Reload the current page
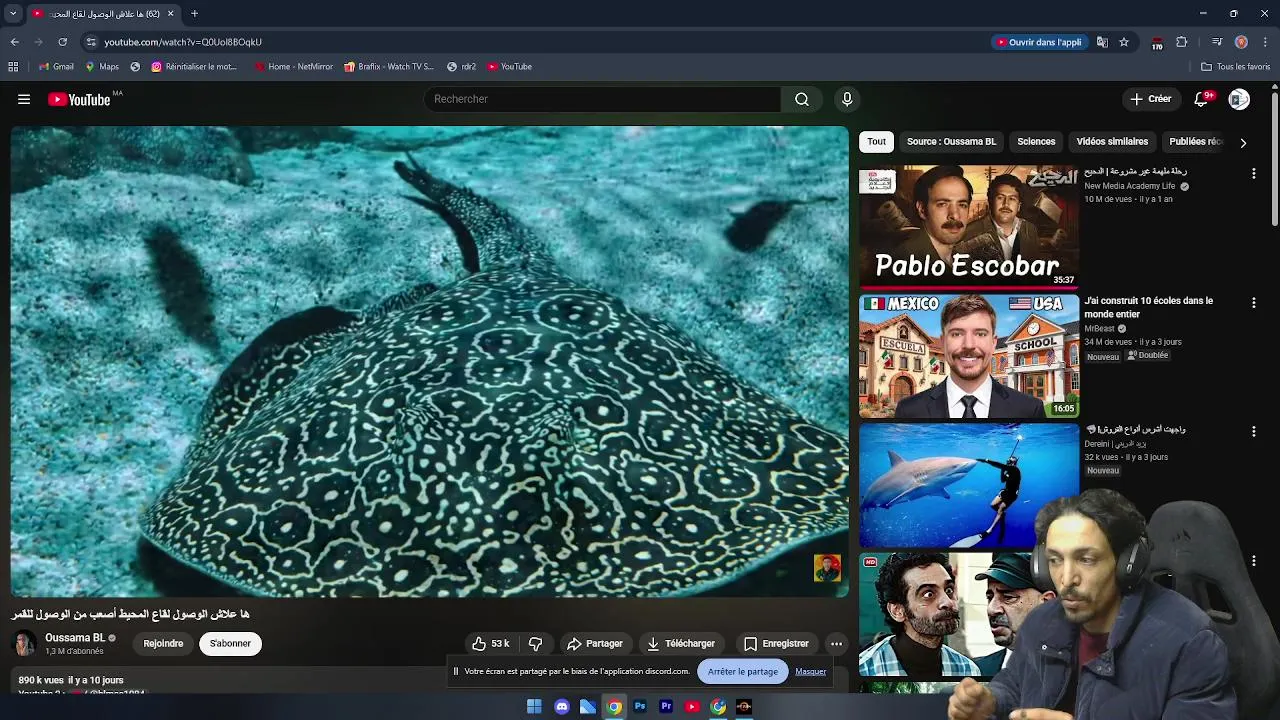The height and width of the screenshot is (720, 1280). tap(62, 42)
